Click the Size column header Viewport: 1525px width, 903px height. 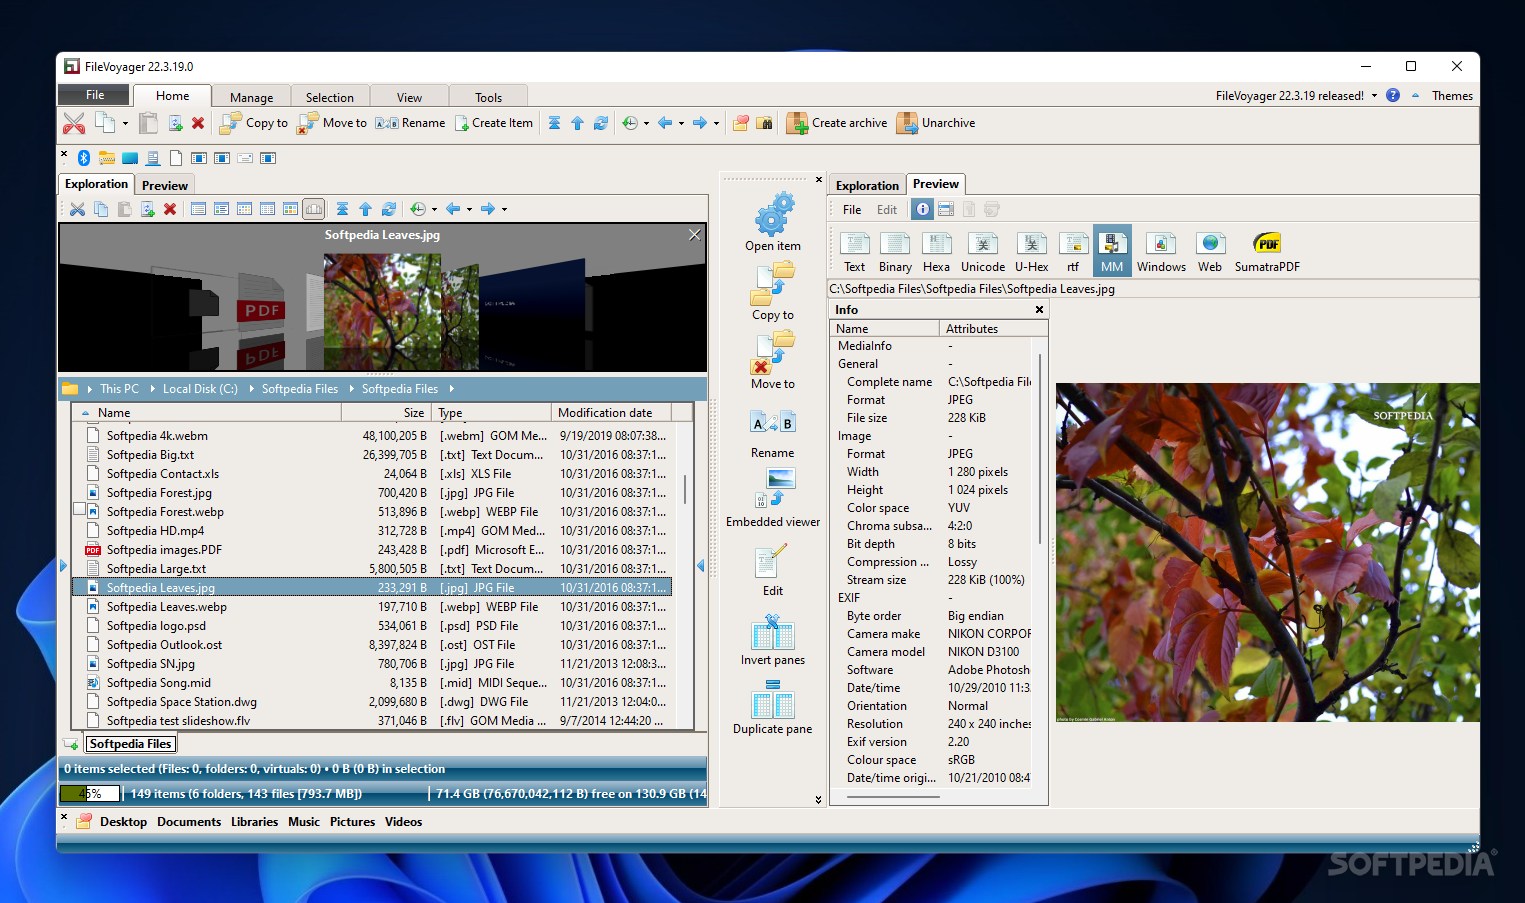pyautogui.click(x=386, y=412)
